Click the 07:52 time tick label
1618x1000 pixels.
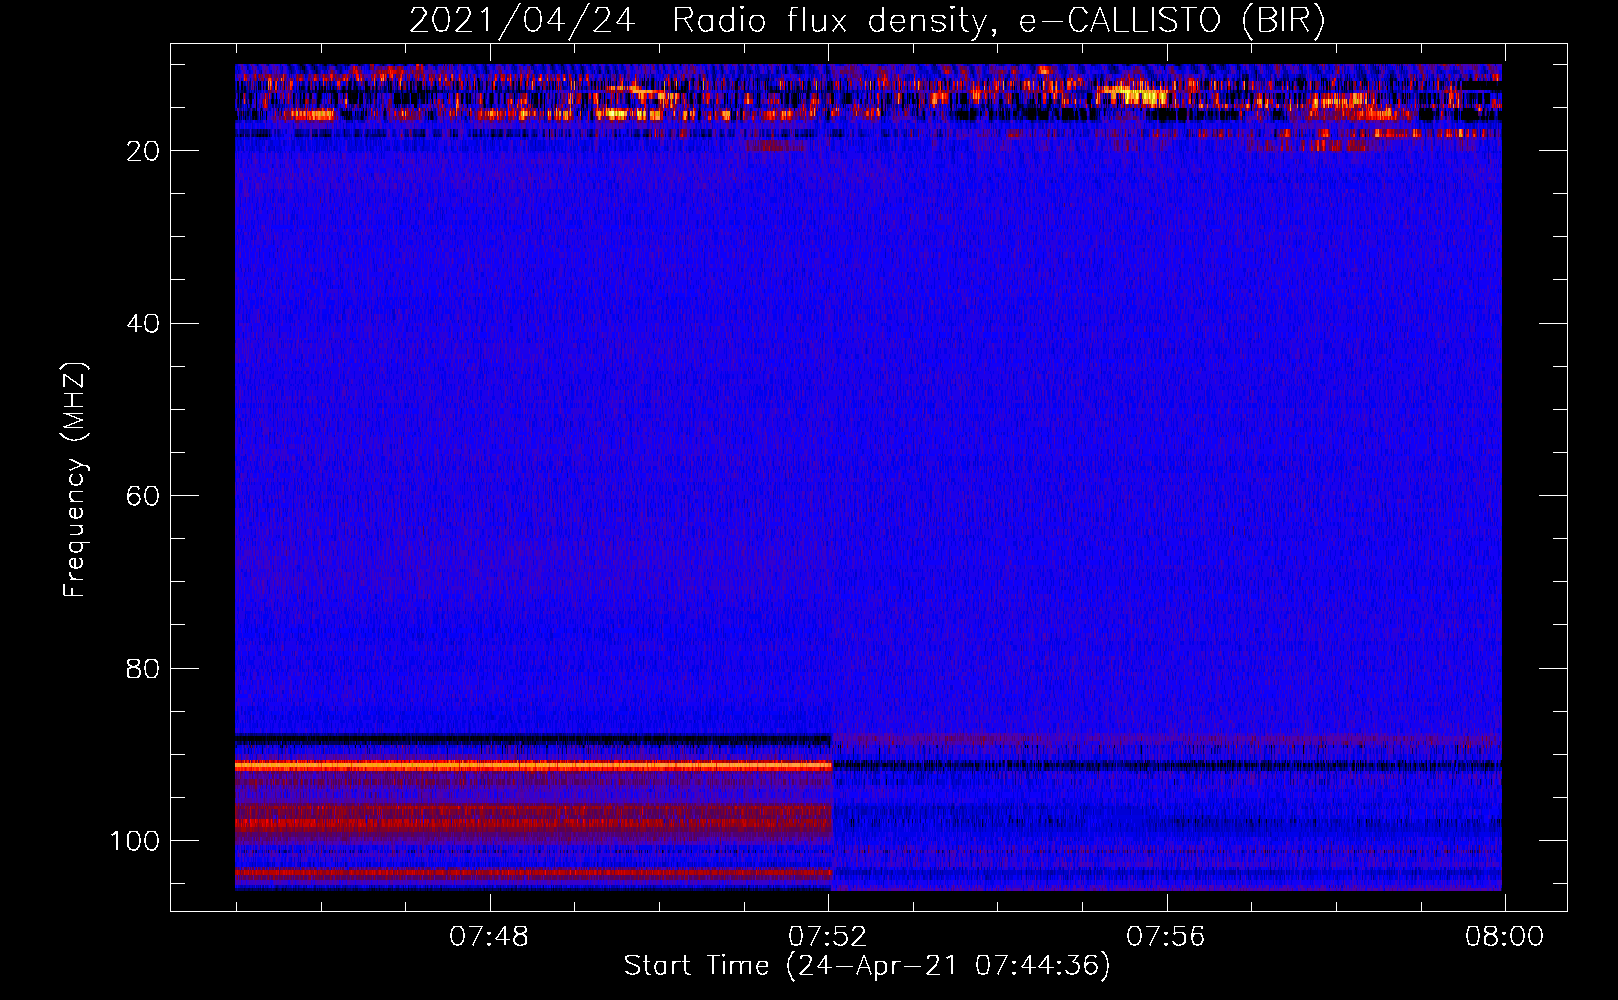point(827,937)
